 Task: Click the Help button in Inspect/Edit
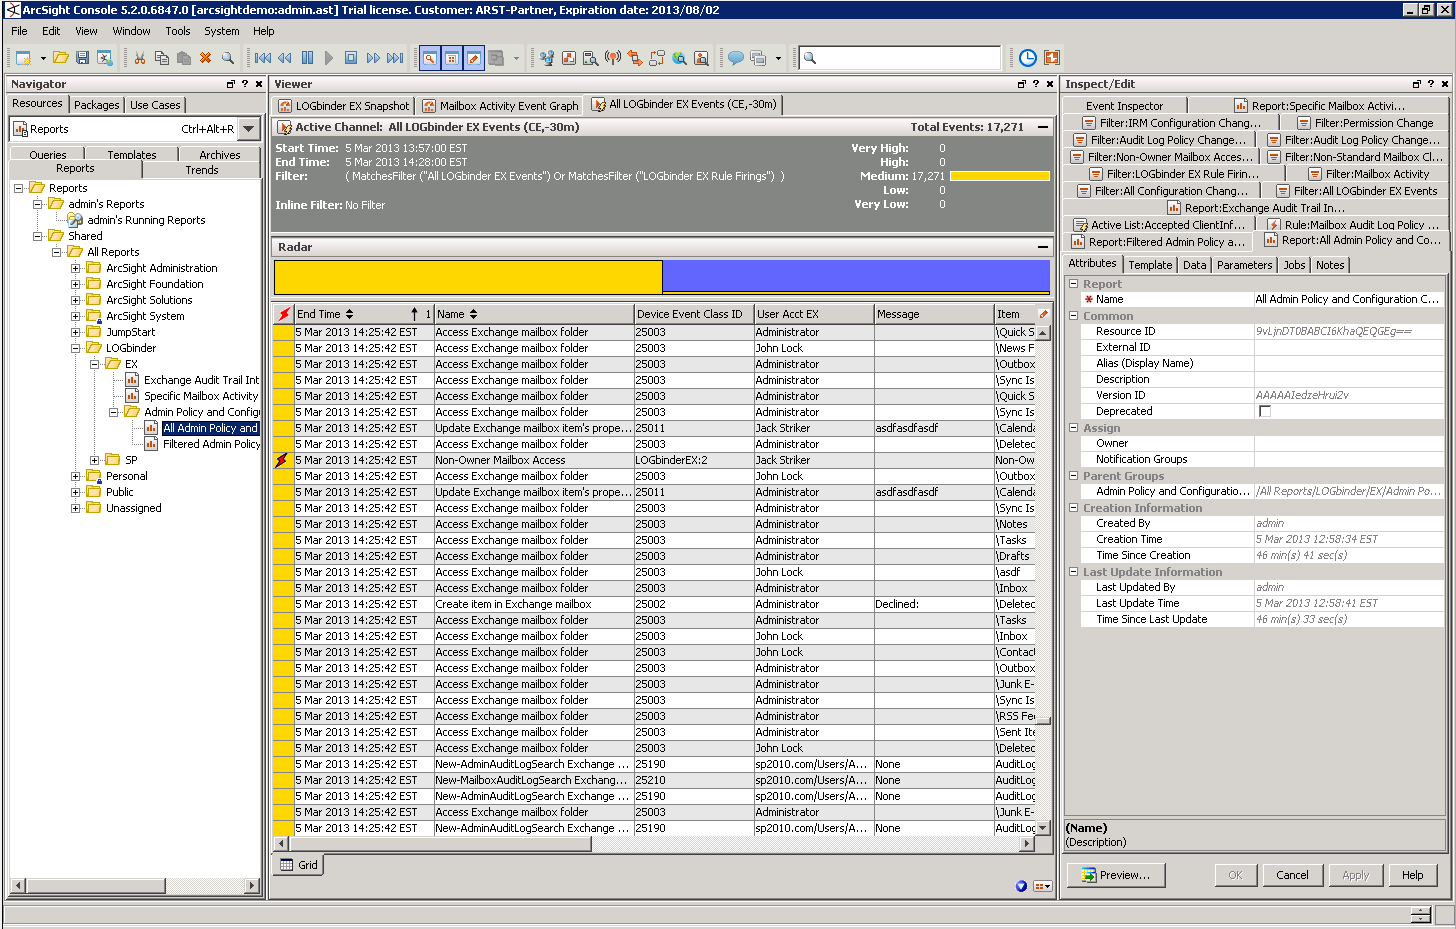(x=1412, y=875)
